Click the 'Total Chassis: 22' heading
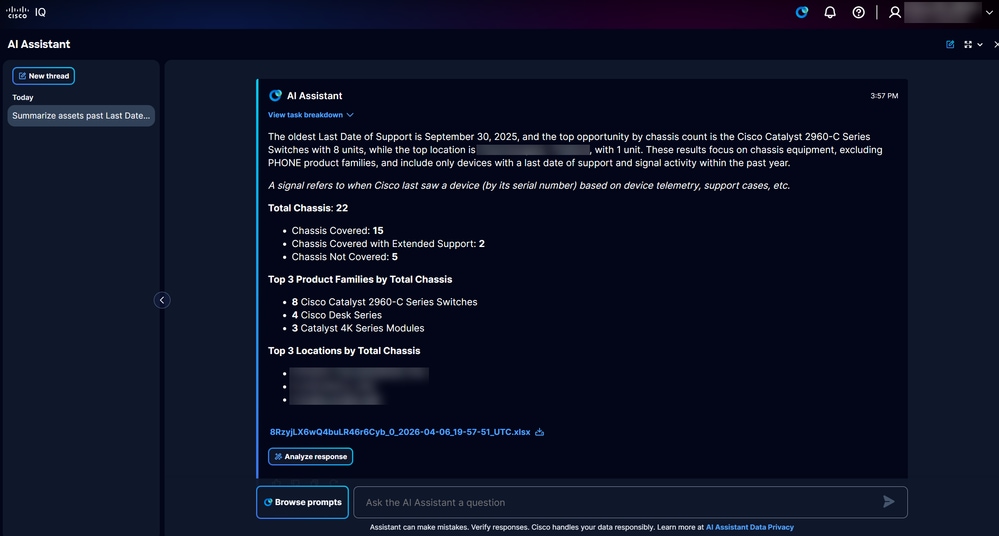The width and height of the screenshot is (999, 536). [x=308, y=208]
